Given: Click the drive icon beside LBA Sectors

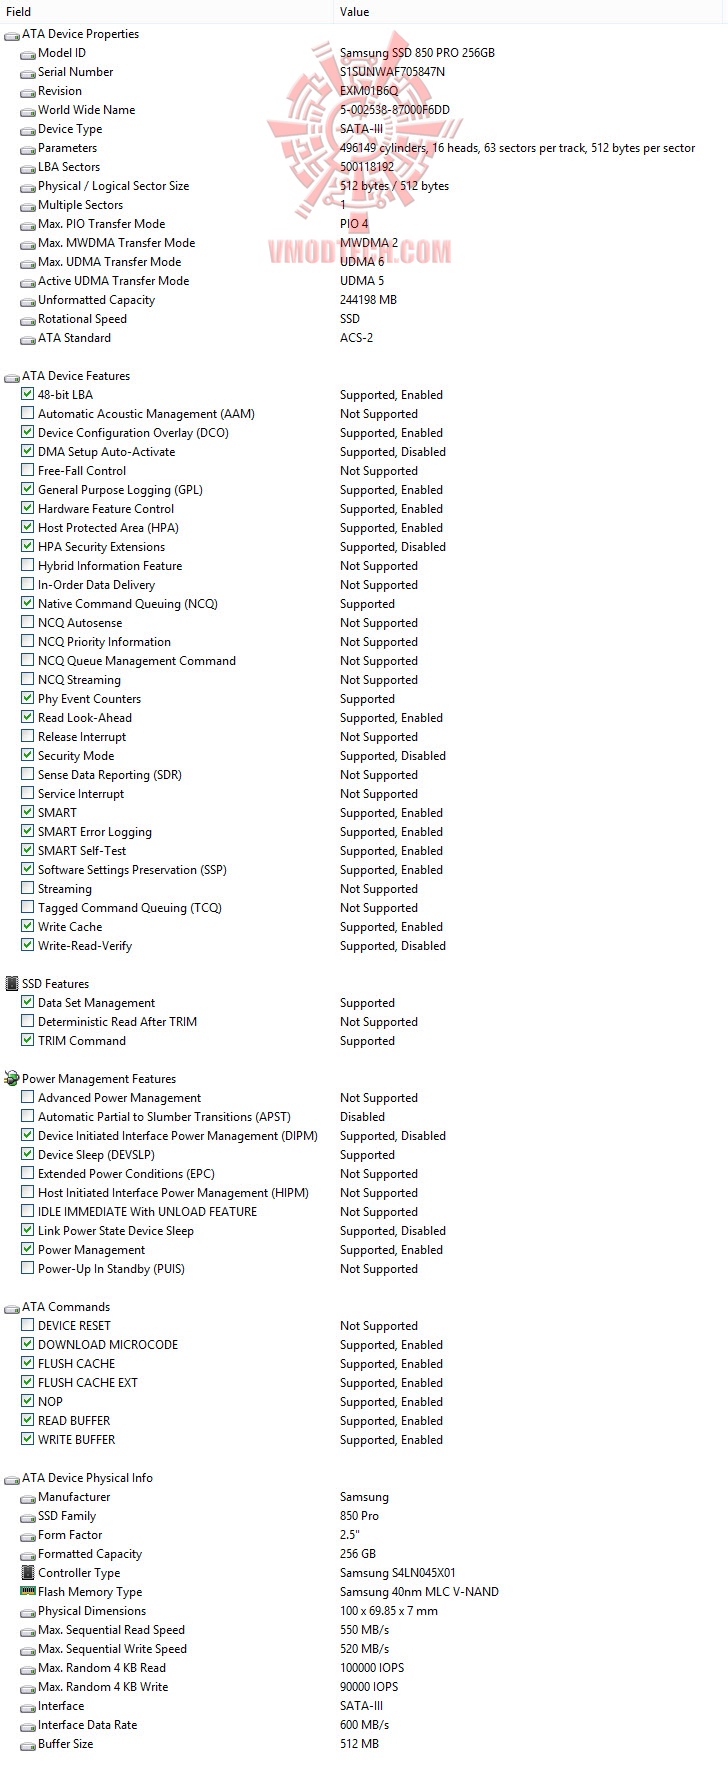Looking at the screenshot, I should tap(28, 168).
